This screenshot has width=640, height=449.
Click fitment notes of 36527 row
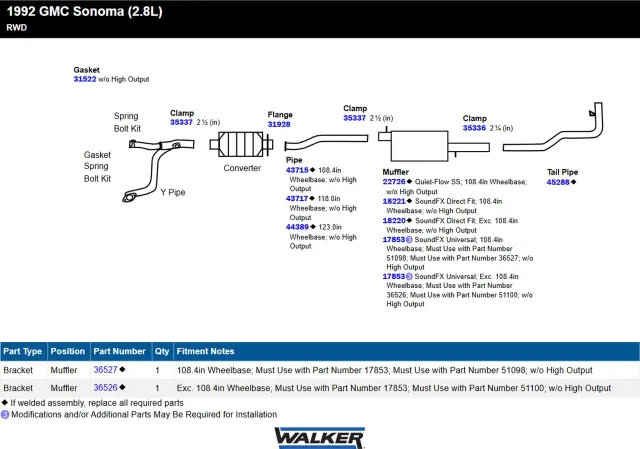pos(384,370)
